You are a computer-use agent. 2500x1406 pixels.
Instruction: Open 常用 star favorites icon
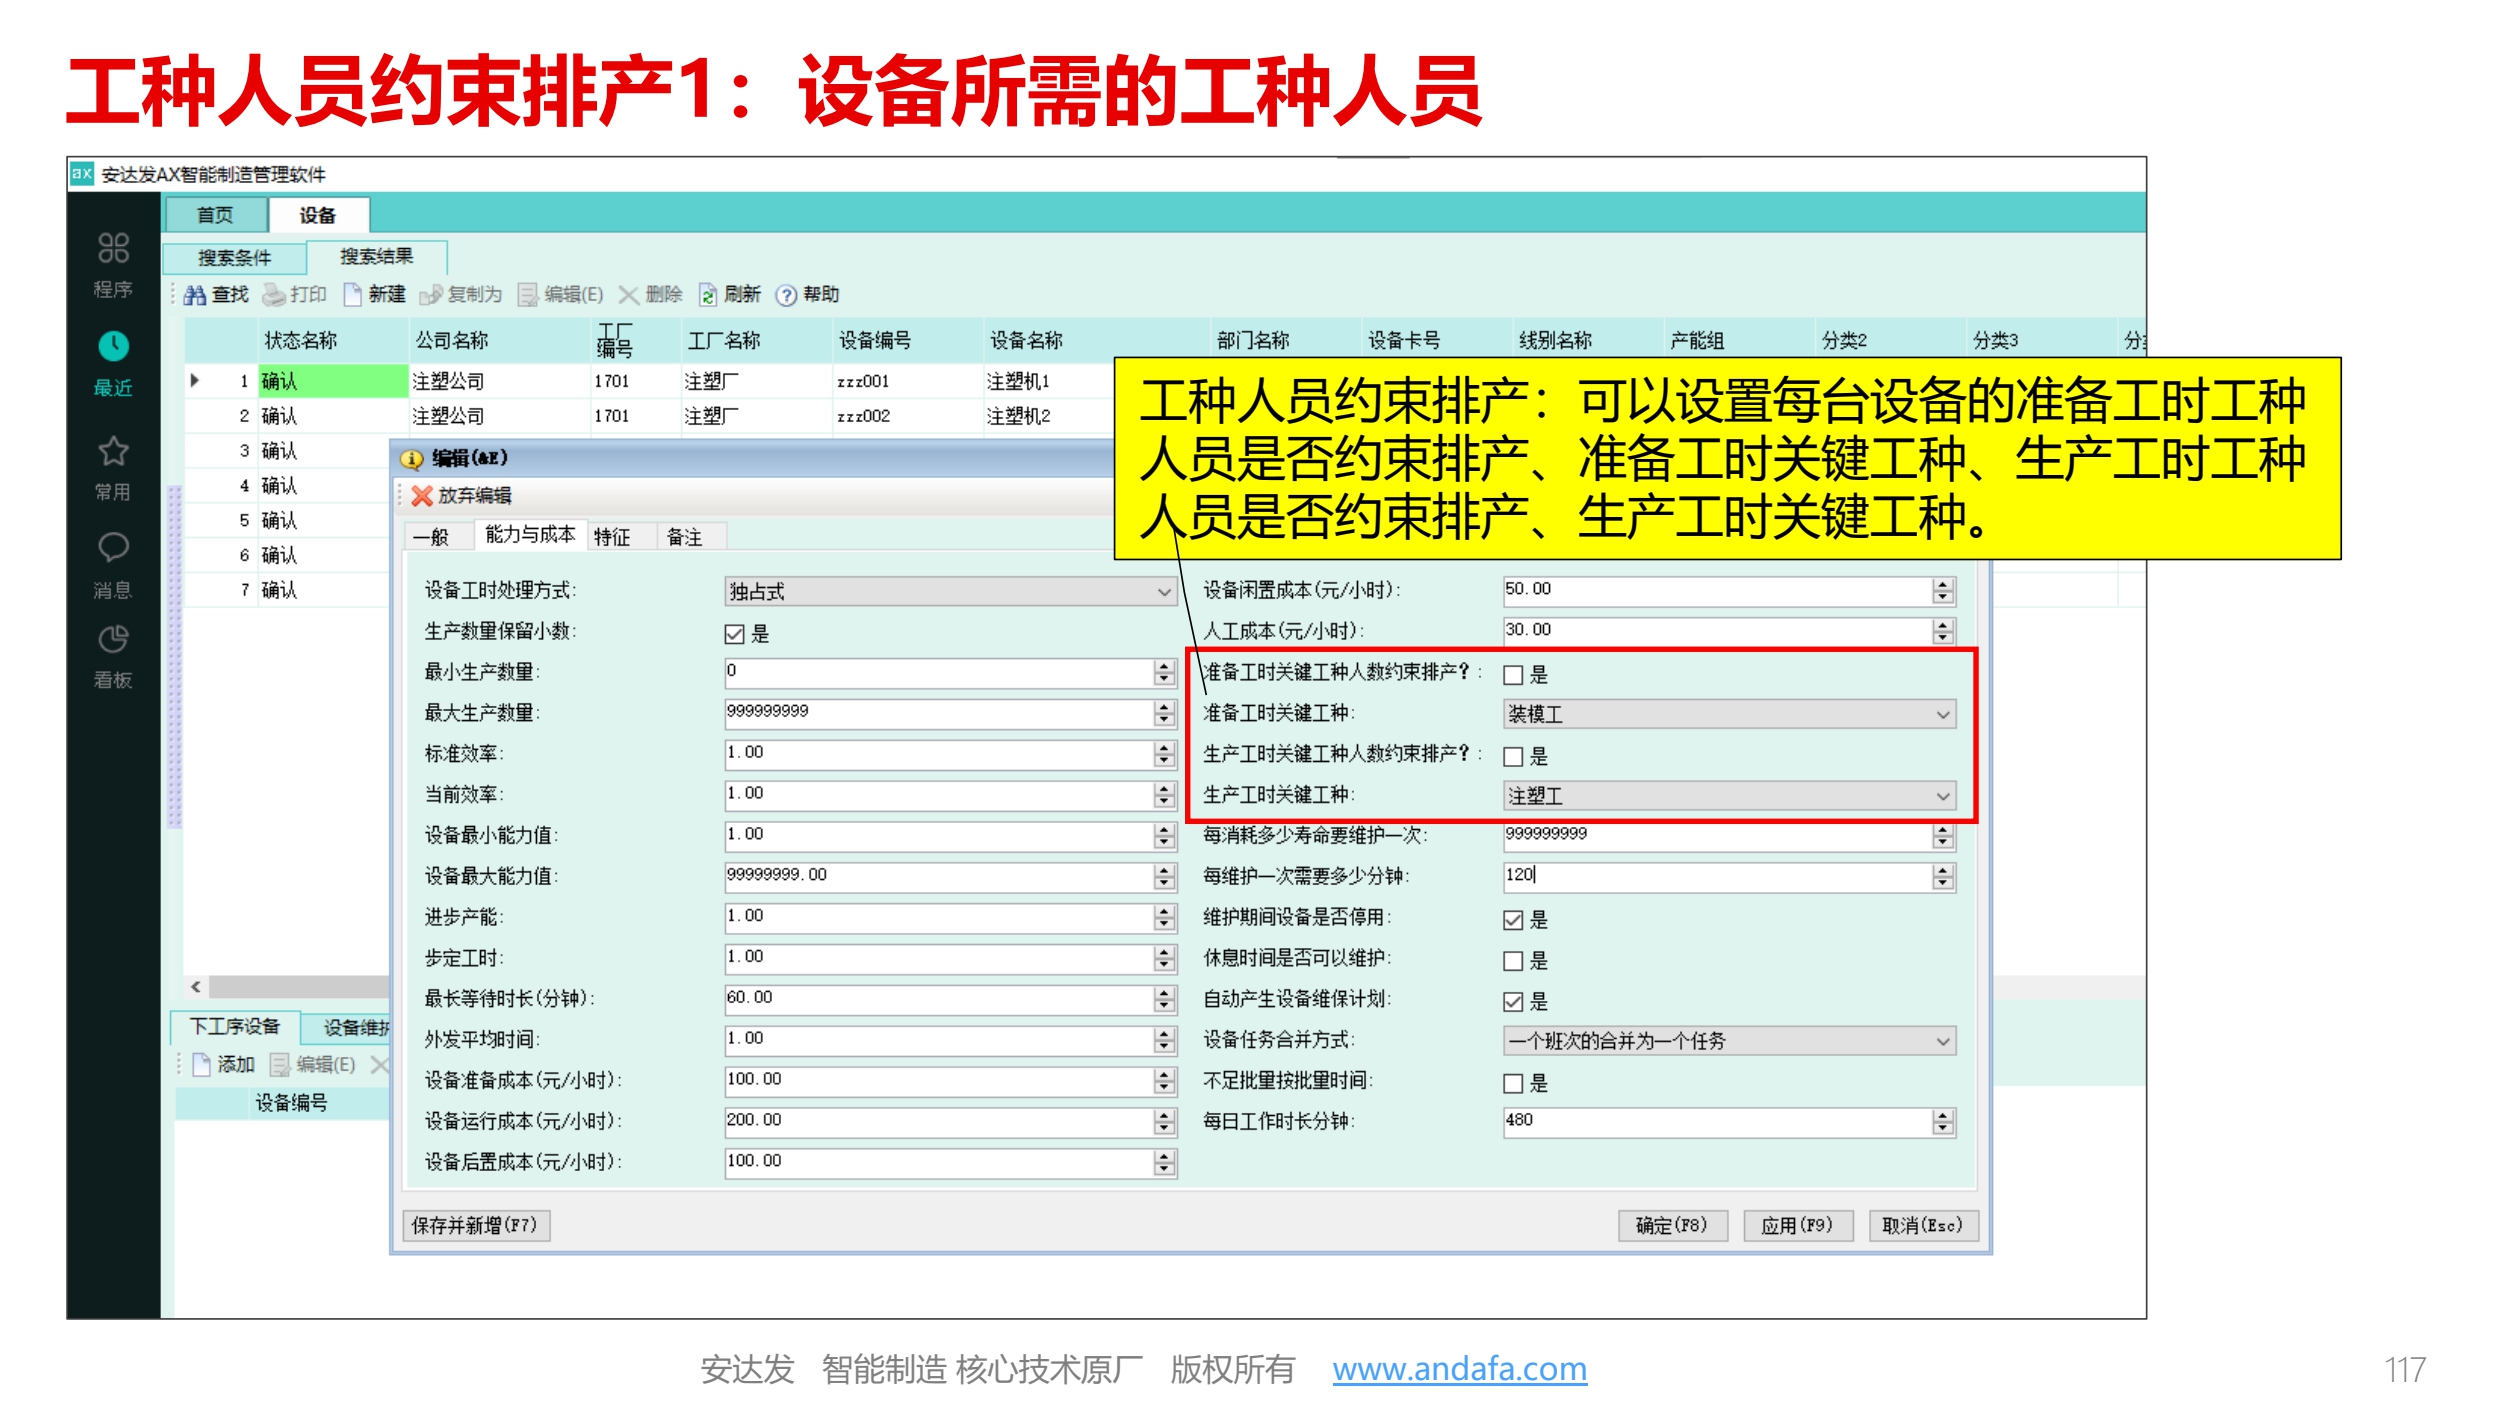pos(113,451)
